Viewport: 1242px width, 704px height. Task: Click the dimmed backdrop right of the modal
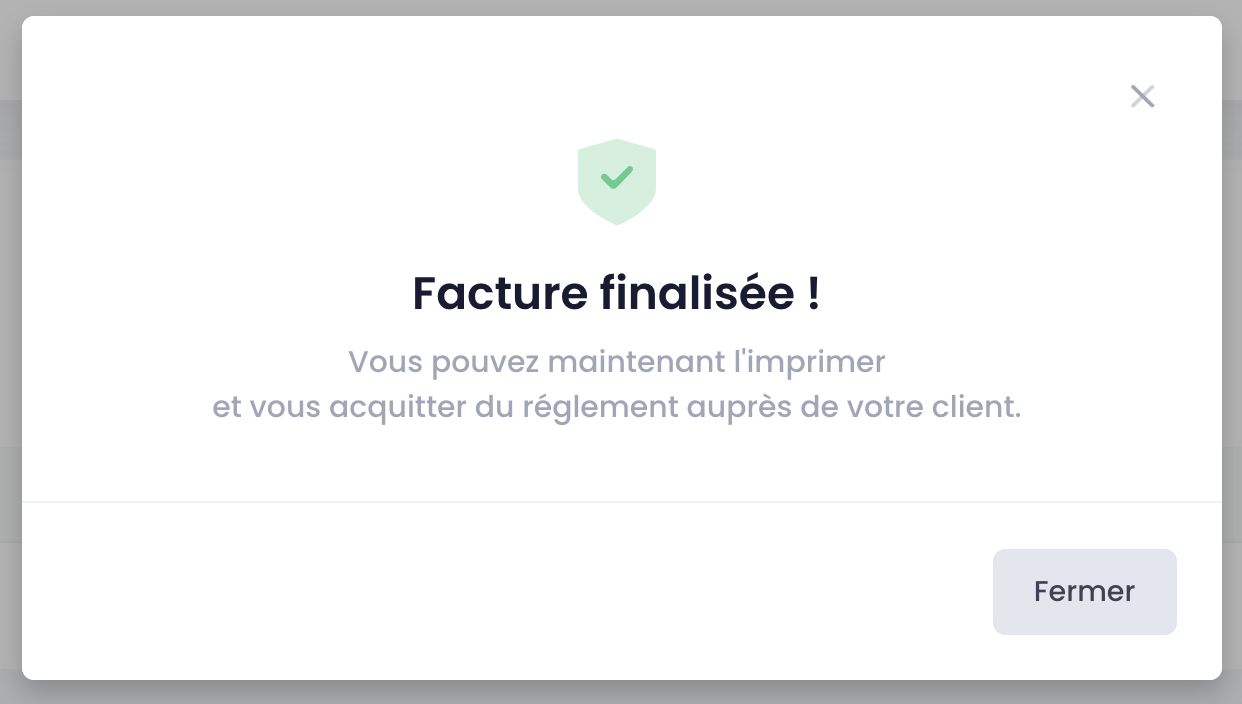1232,350
